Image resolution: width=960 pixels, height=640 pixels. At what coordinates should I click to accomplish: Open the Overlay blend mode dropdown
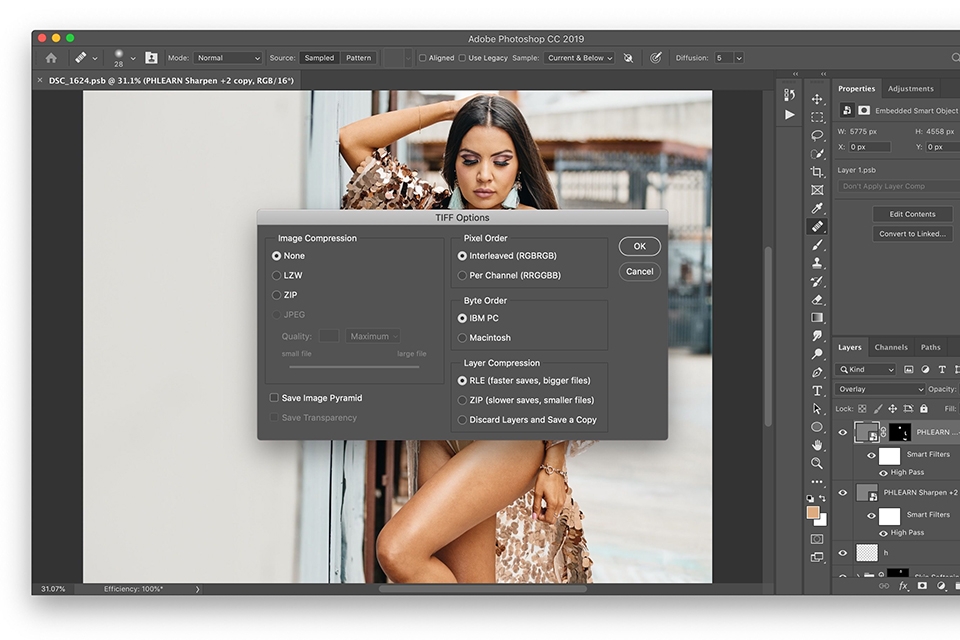881,389
